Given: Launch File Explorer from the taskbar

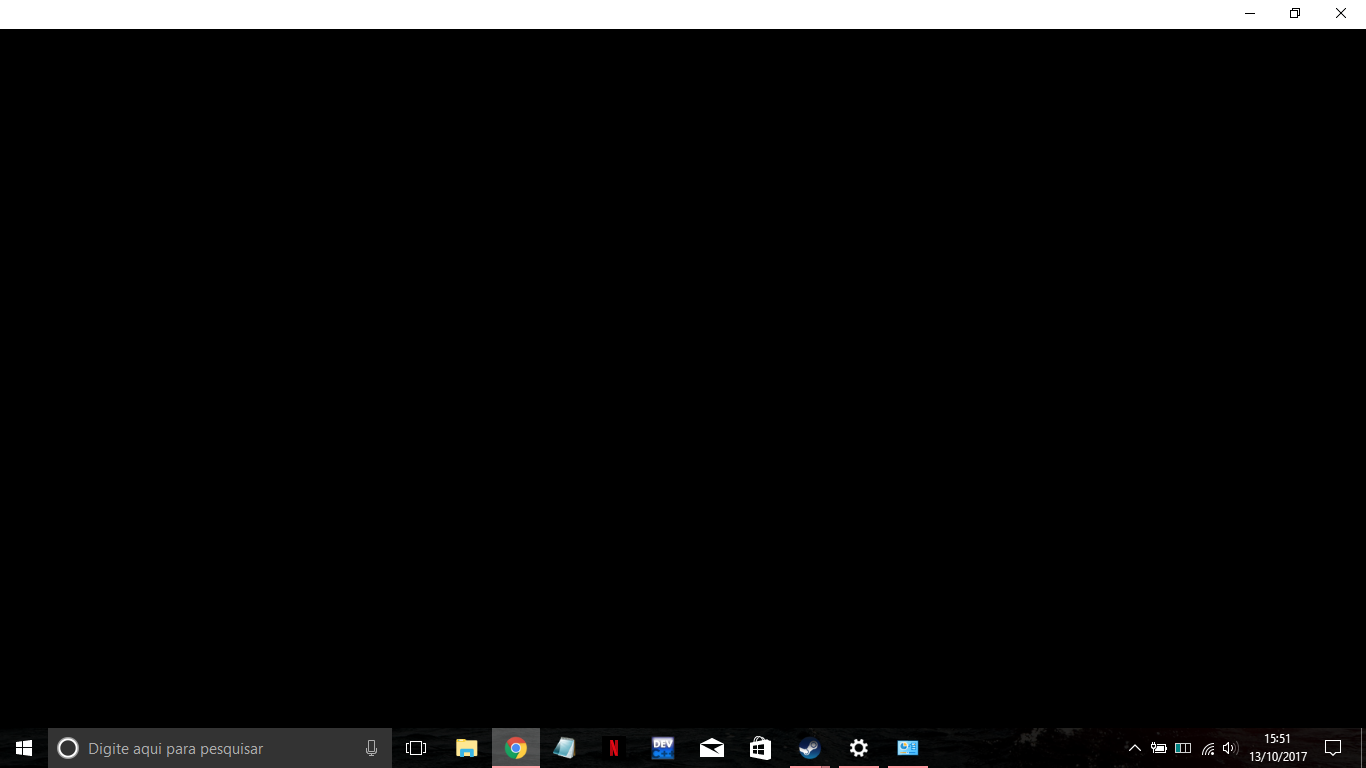Looking at the screenshot, I should (x=467, y=748).
